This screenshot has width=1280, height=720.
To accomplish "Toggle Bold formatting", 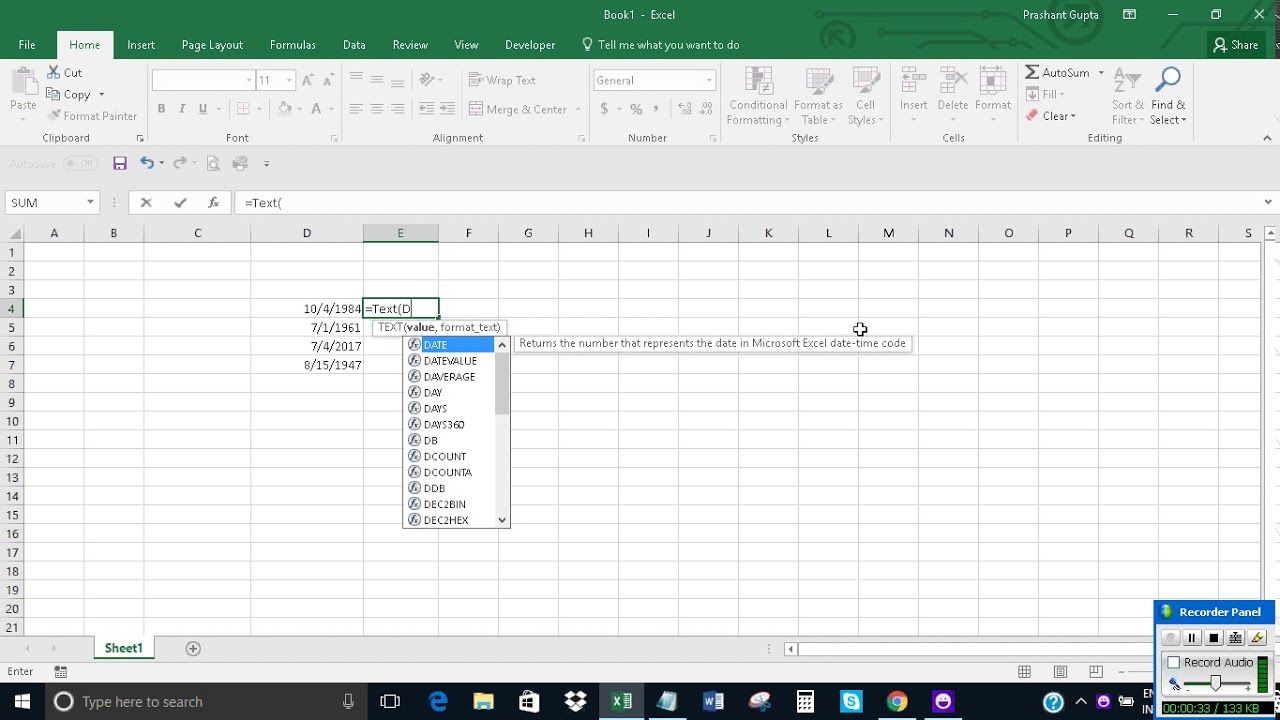I will 161,109.
